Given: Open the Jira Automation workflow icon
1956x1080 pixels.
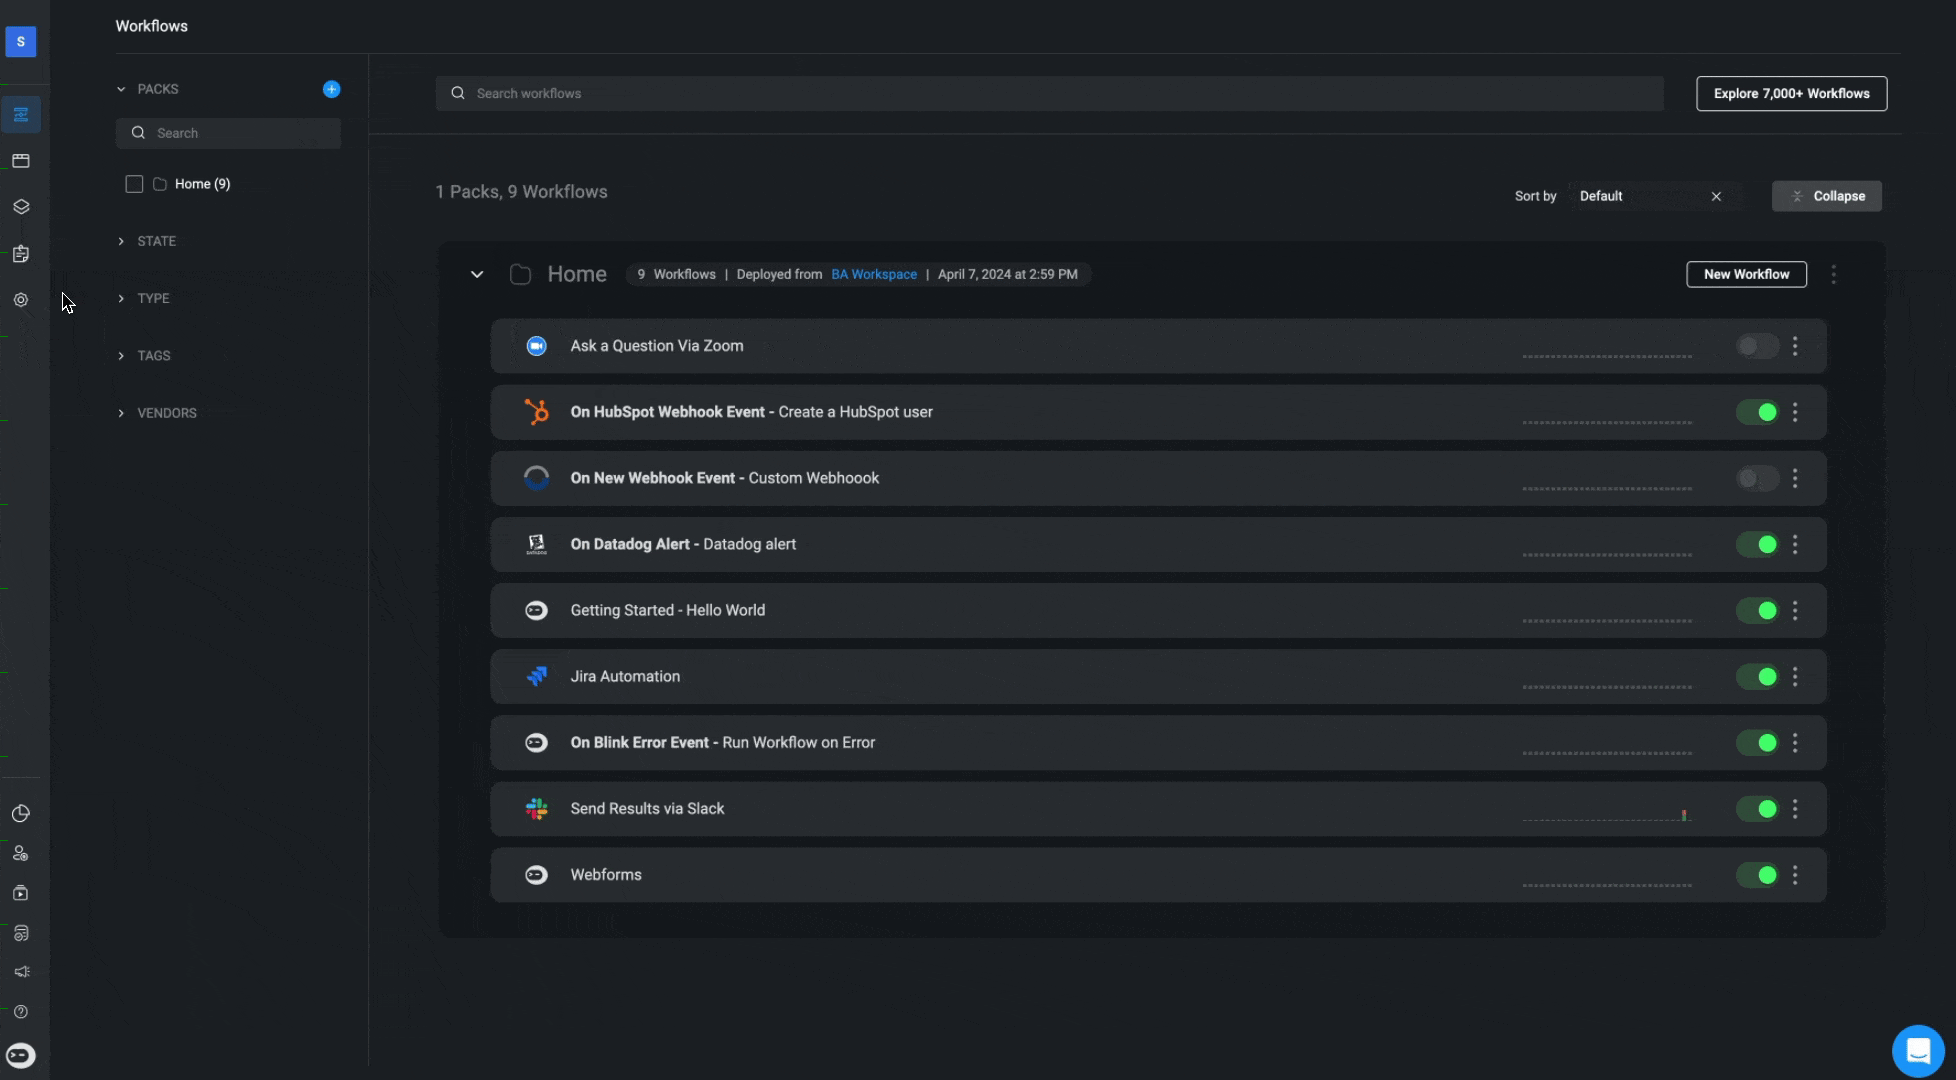Looking at the screenshot, I should (536, 677).
